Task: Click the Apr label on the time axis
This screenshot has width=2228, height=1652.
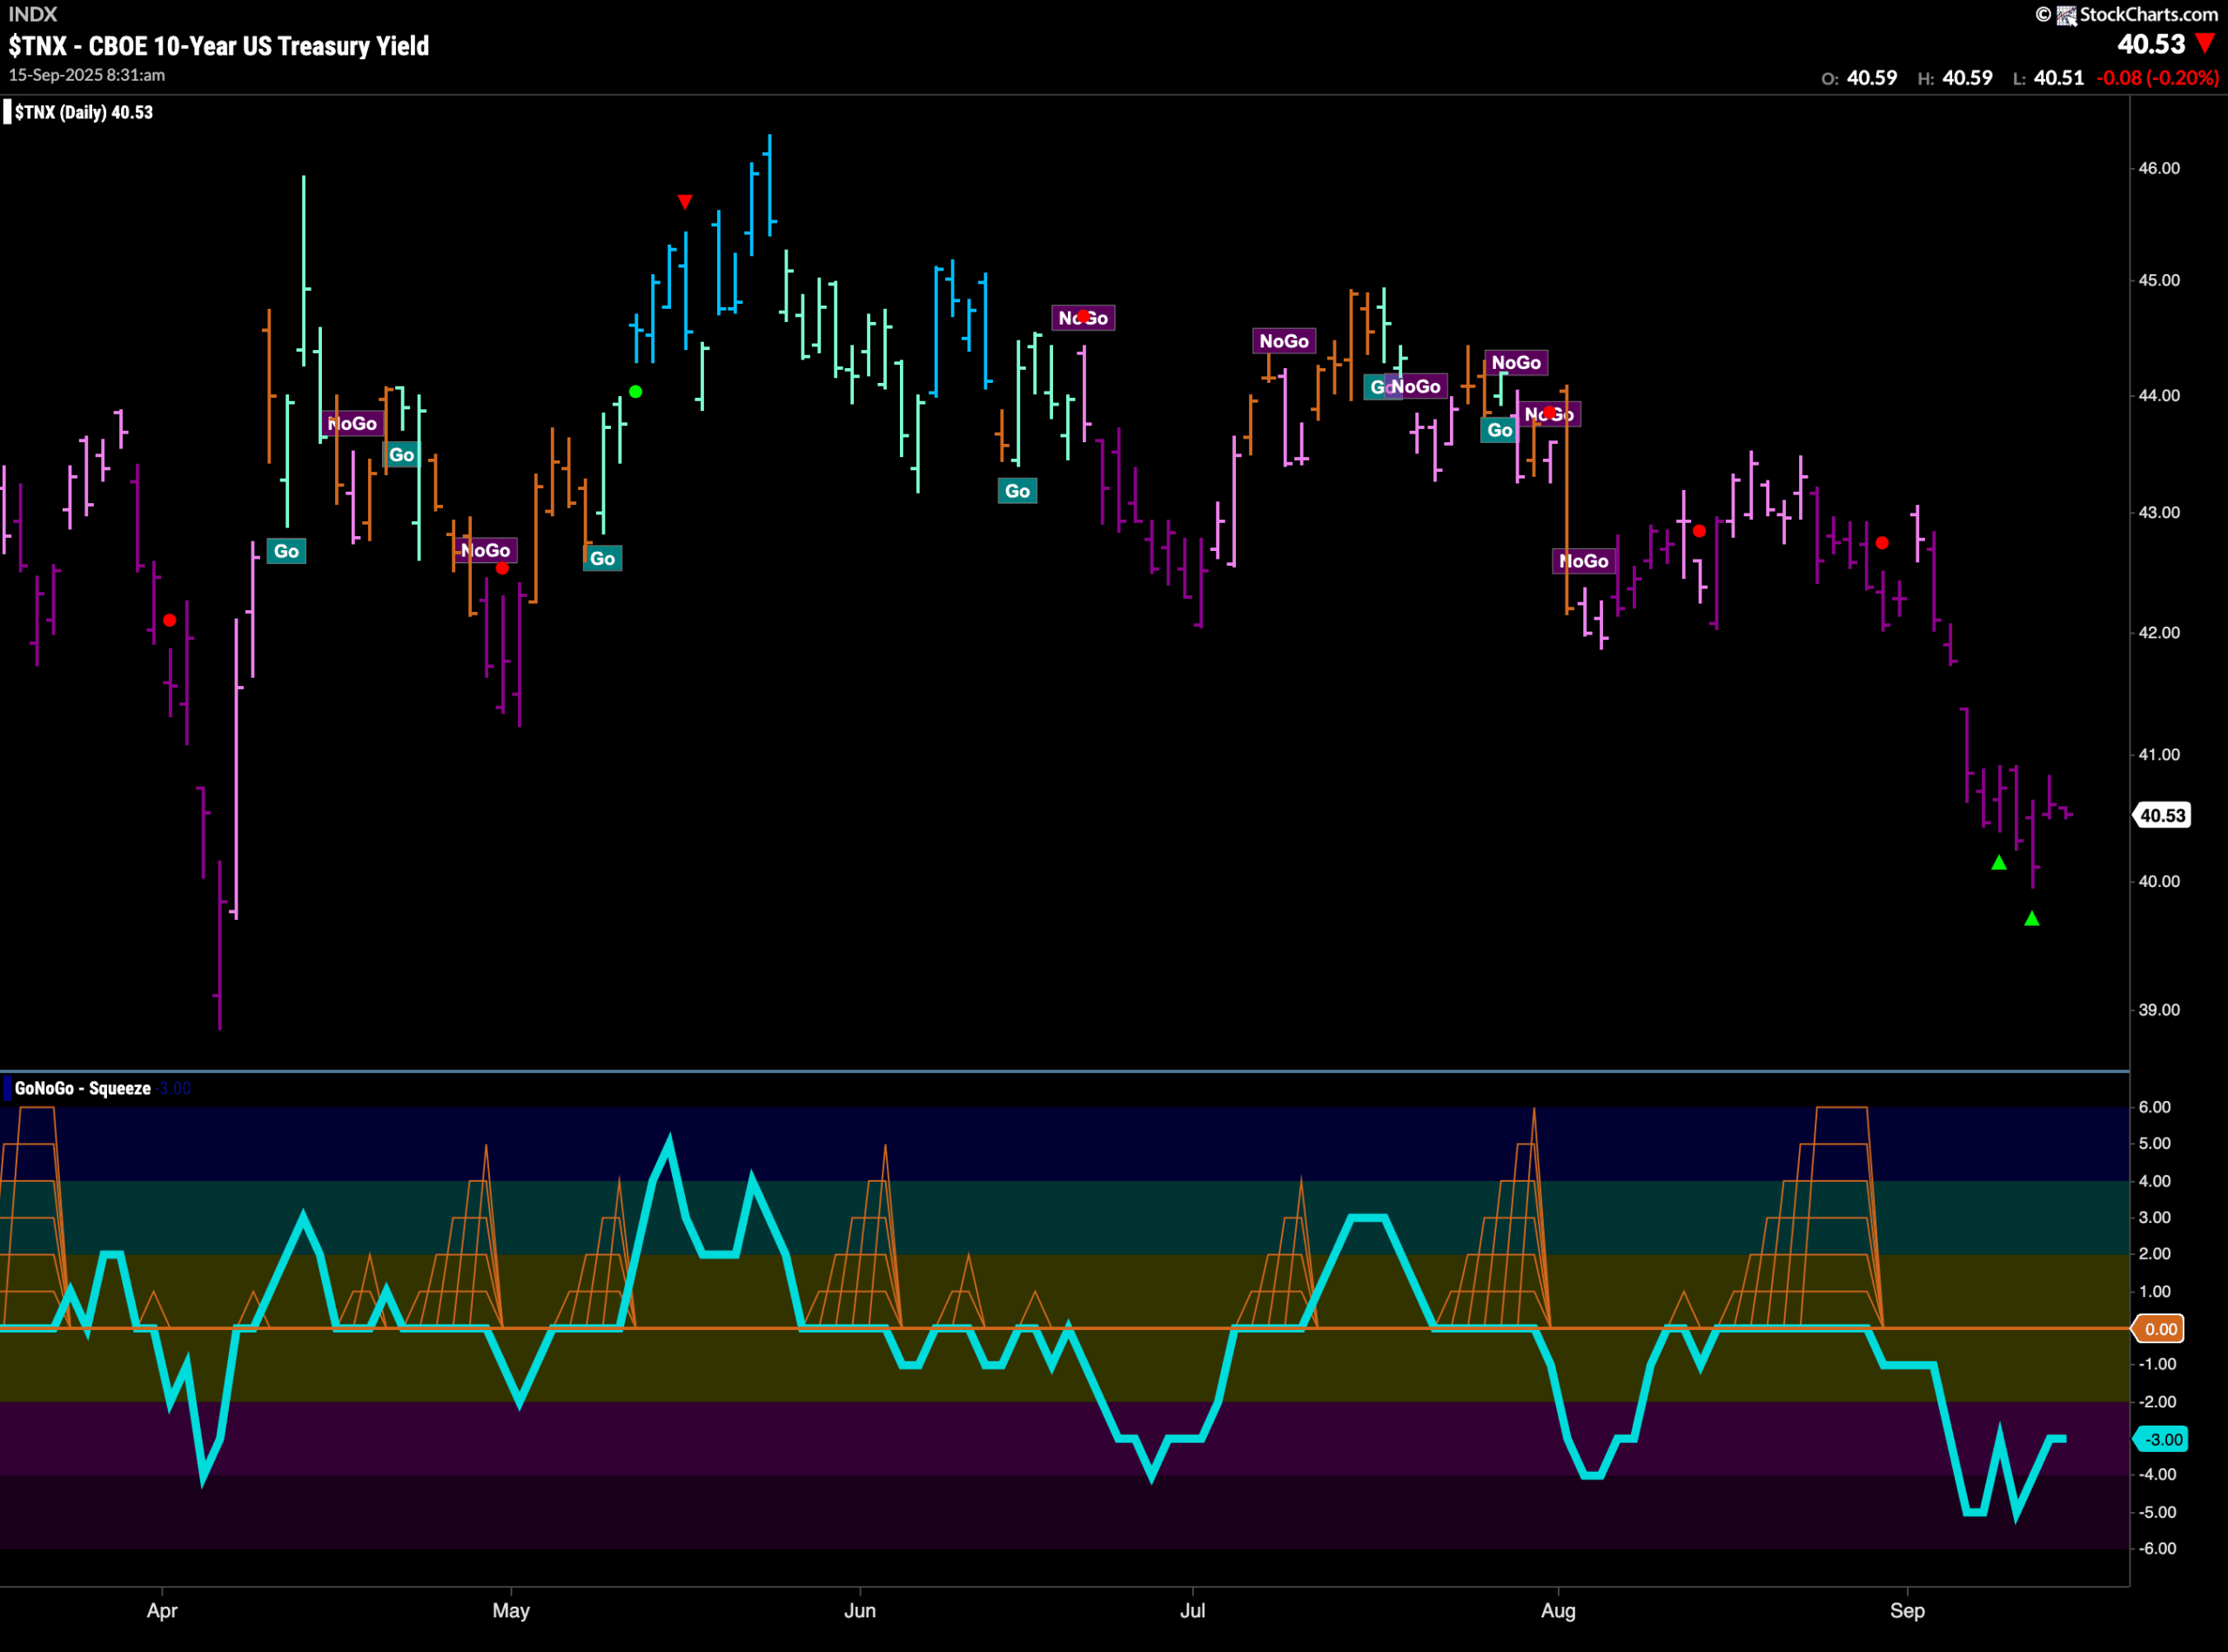Action: point(162,1610)
